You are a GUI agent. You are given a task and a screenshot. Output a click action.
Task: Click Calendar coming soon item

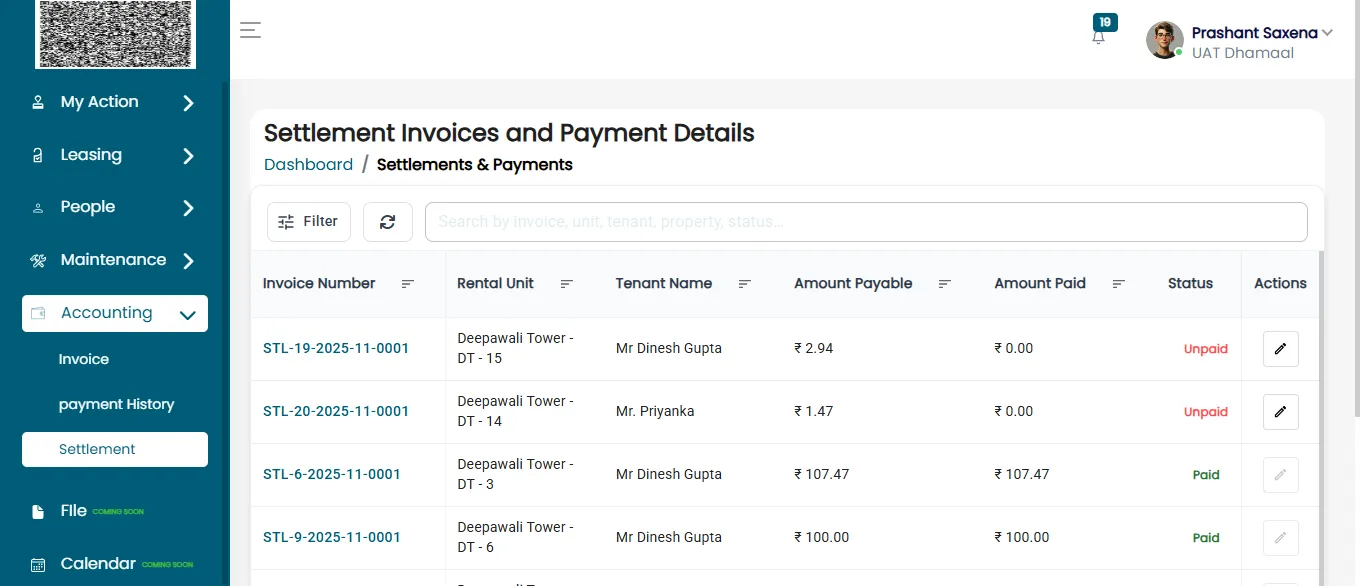point(126,564)
